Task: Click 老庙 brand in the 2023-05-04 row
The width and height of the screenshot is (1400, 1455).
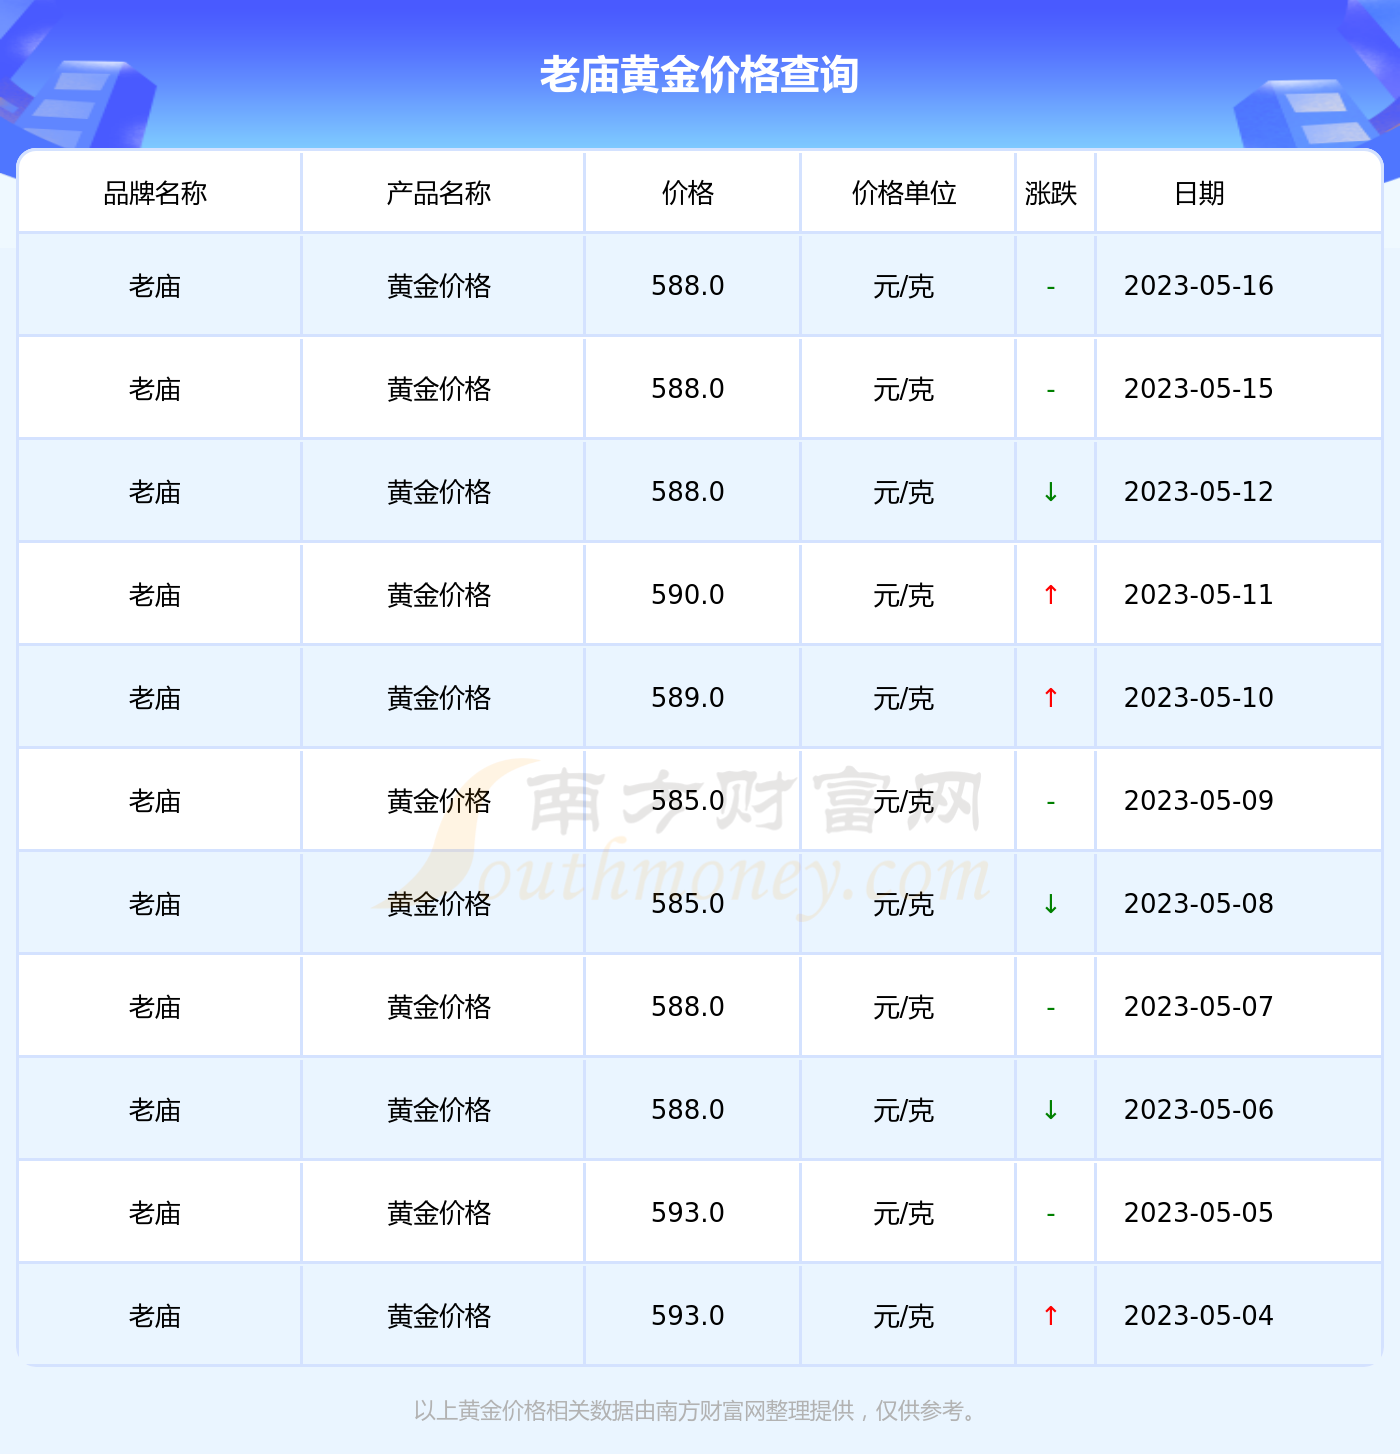Action: coord(155,1317)
